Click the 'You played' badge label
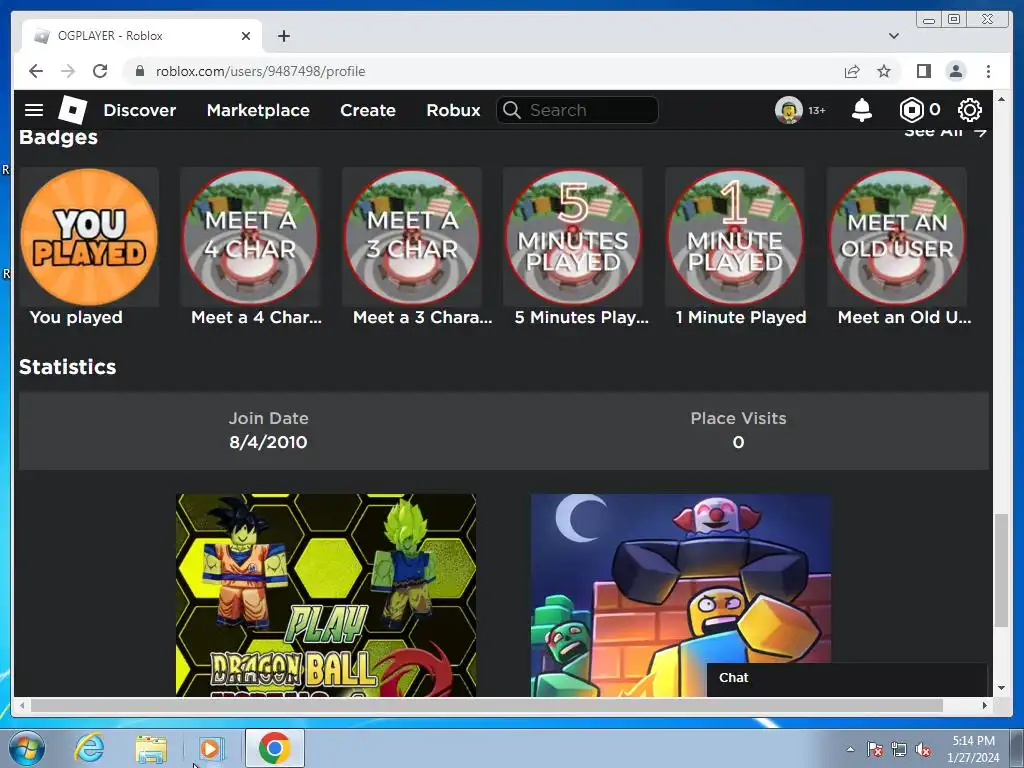The width and height of the screenshot is (1024, 768). click(x=76, y=317)
